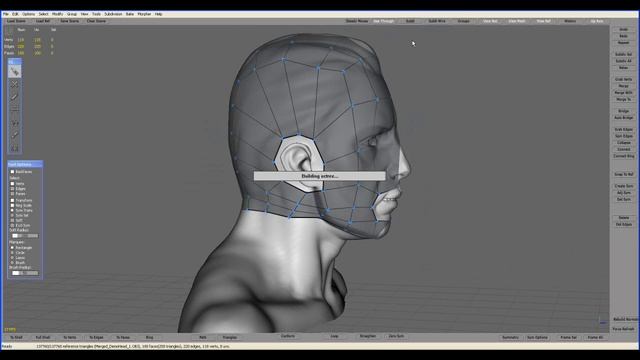Screen dimensions: 640x360
Task: Click the Auto Bridge button
Action: click(x=623, y=118)
